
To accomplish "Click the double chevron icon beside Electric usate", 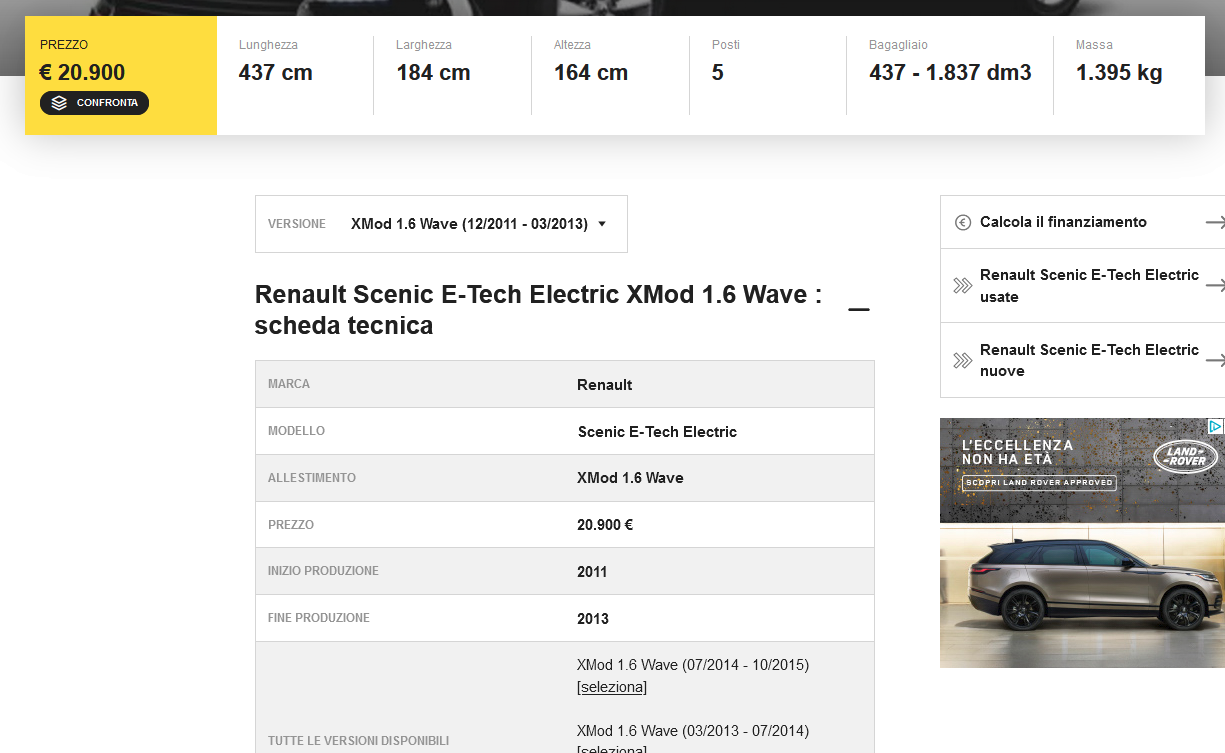I will [963, 286].
